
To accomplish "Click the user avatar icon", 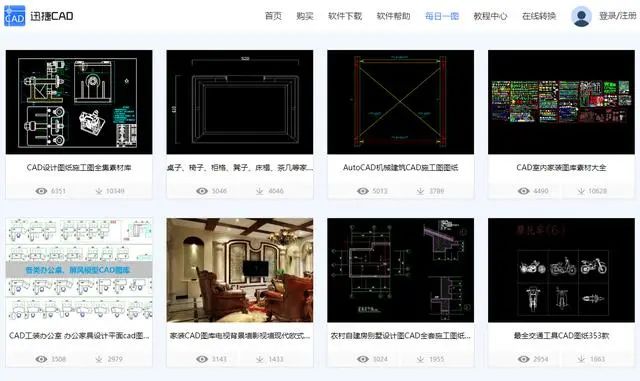I will [581, 16].
